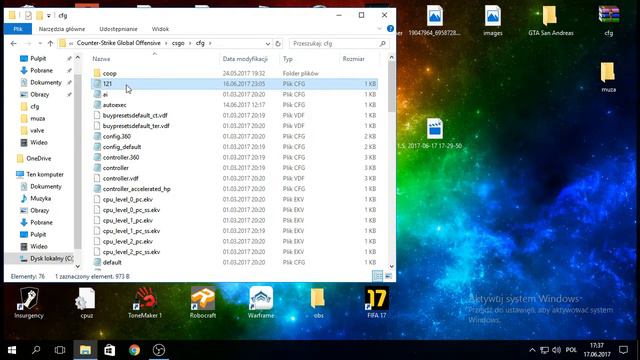The width and height of the screenshot is (640, 360).
Task: Open the Narzędzia główne ribbon tab
Action: pyautogui.click(x=62, y=29)
